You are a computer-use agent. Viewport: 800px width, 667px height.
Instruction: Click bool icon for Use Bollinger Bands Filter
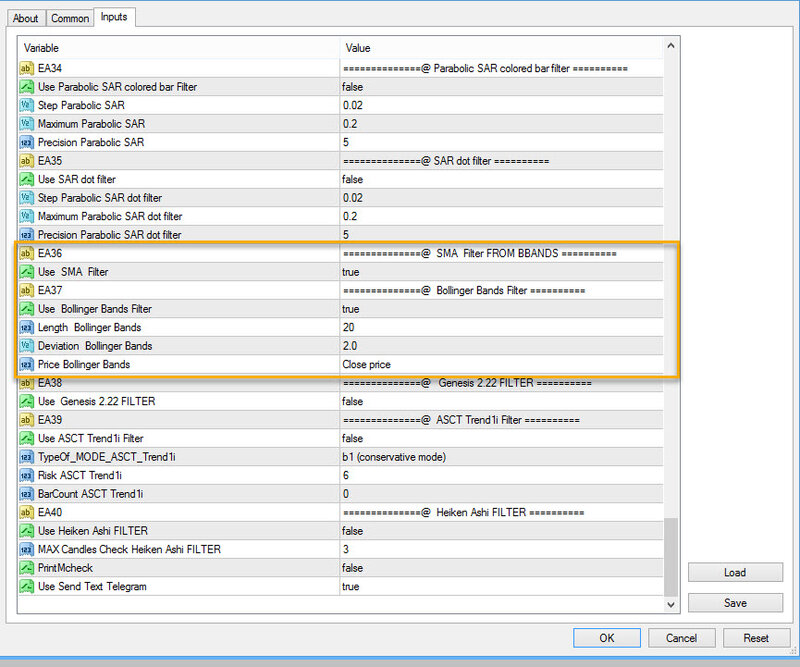[x=27, y=309]
